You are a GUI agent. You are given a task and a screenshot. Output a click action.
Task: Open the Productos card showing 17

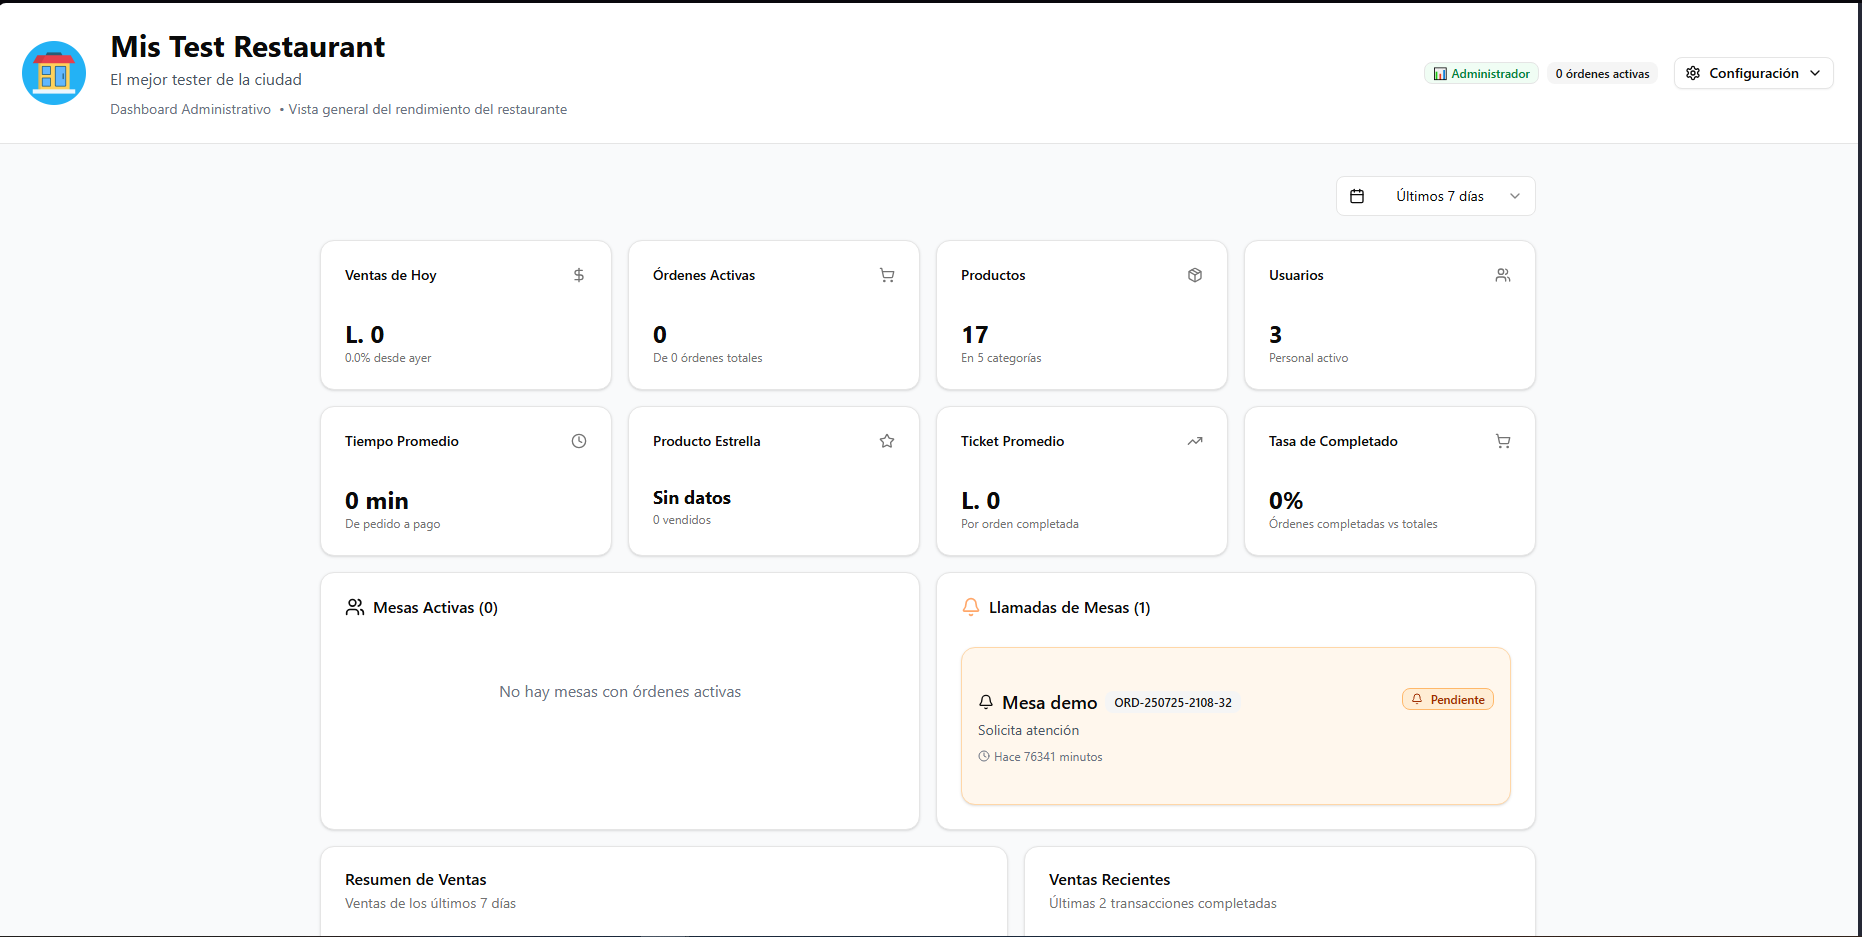(1082, 315)
